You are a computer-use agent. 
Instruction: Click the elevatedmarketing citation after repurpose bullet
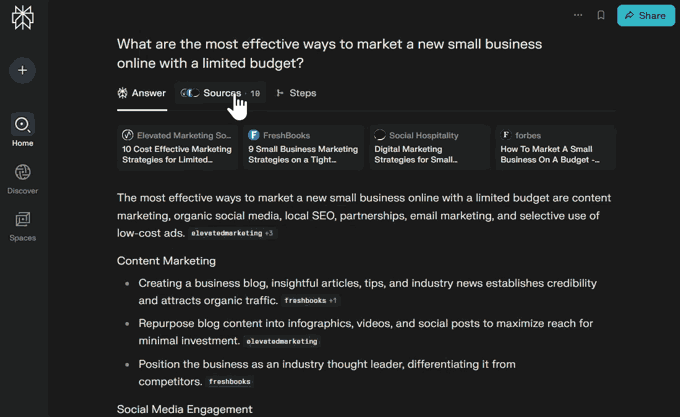(282, 341)
